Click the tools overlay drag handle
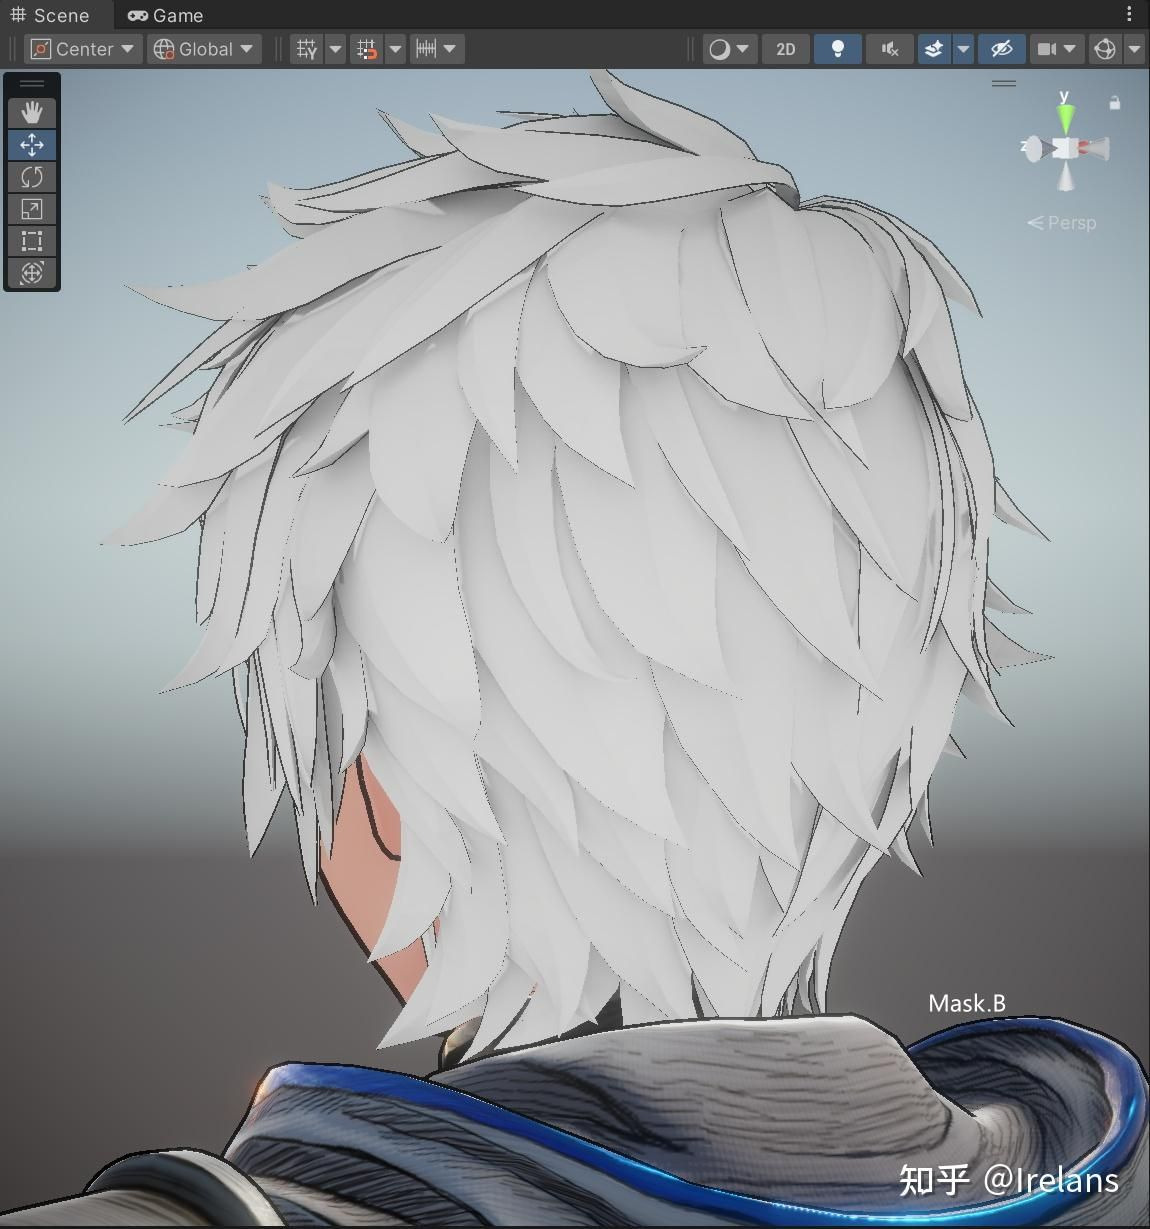 (32, 84)
